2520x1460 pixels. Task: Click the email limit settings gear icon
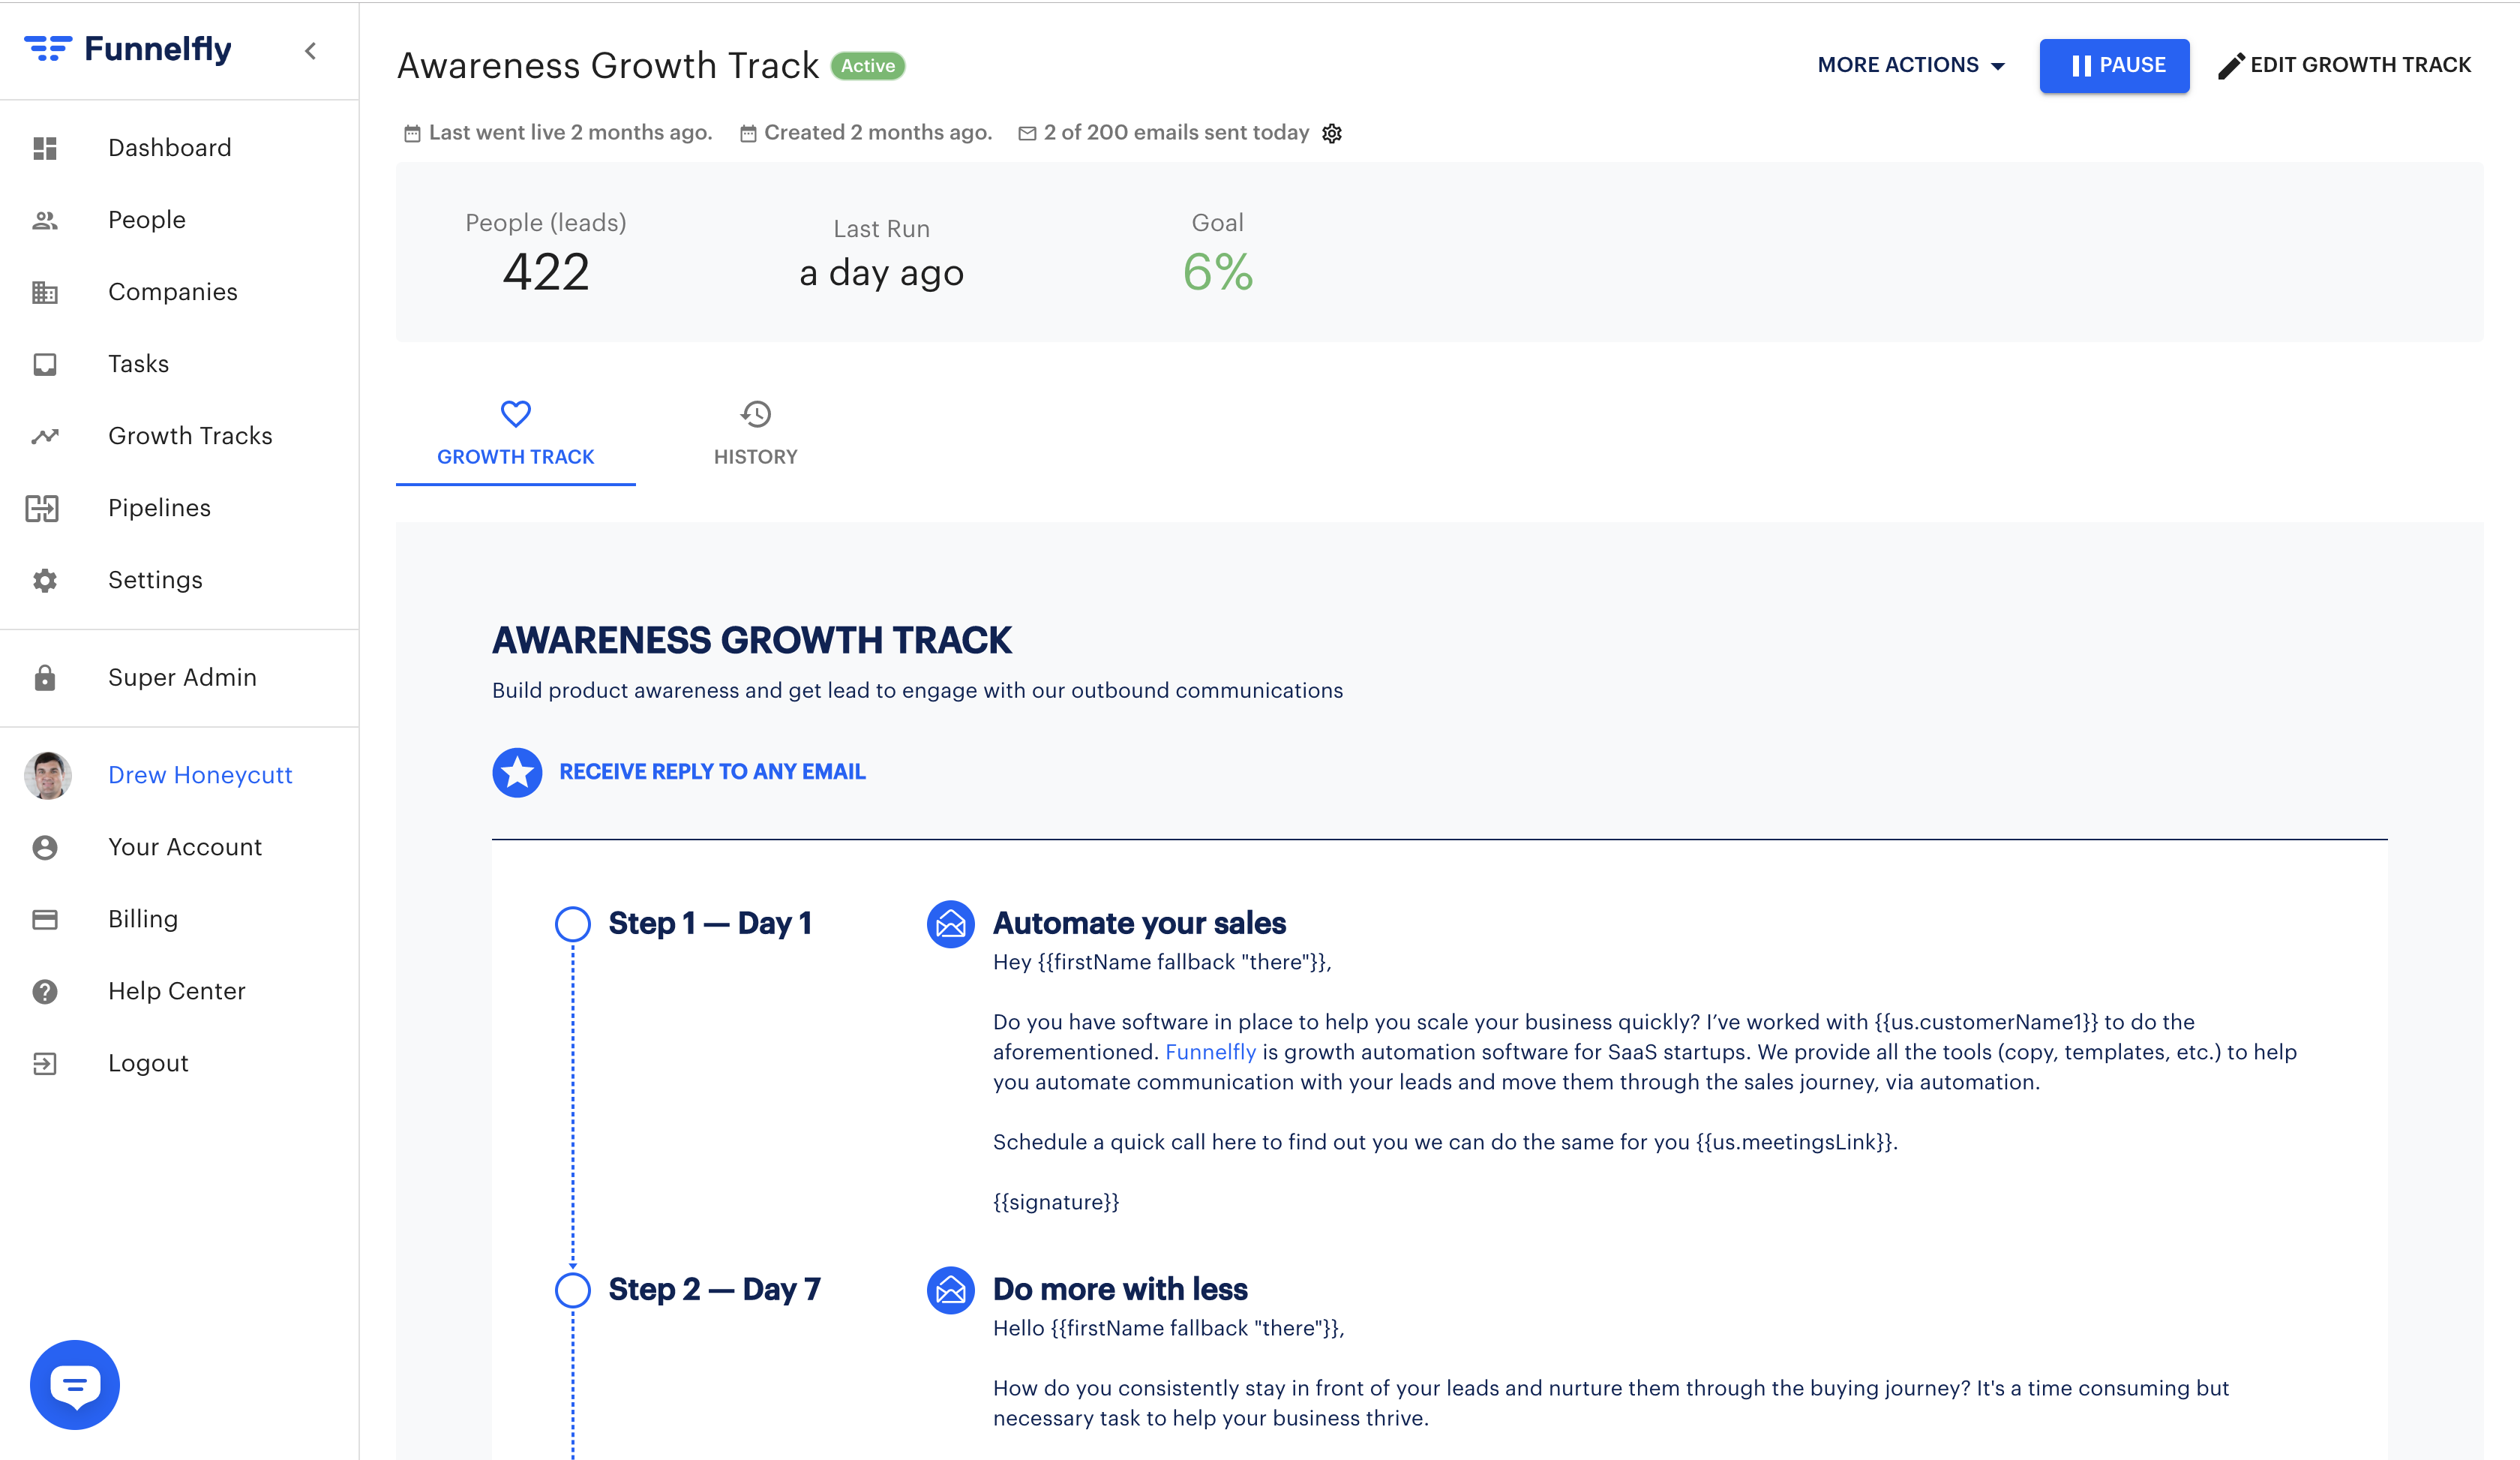pyautogui.click(x=1332, y=133)
